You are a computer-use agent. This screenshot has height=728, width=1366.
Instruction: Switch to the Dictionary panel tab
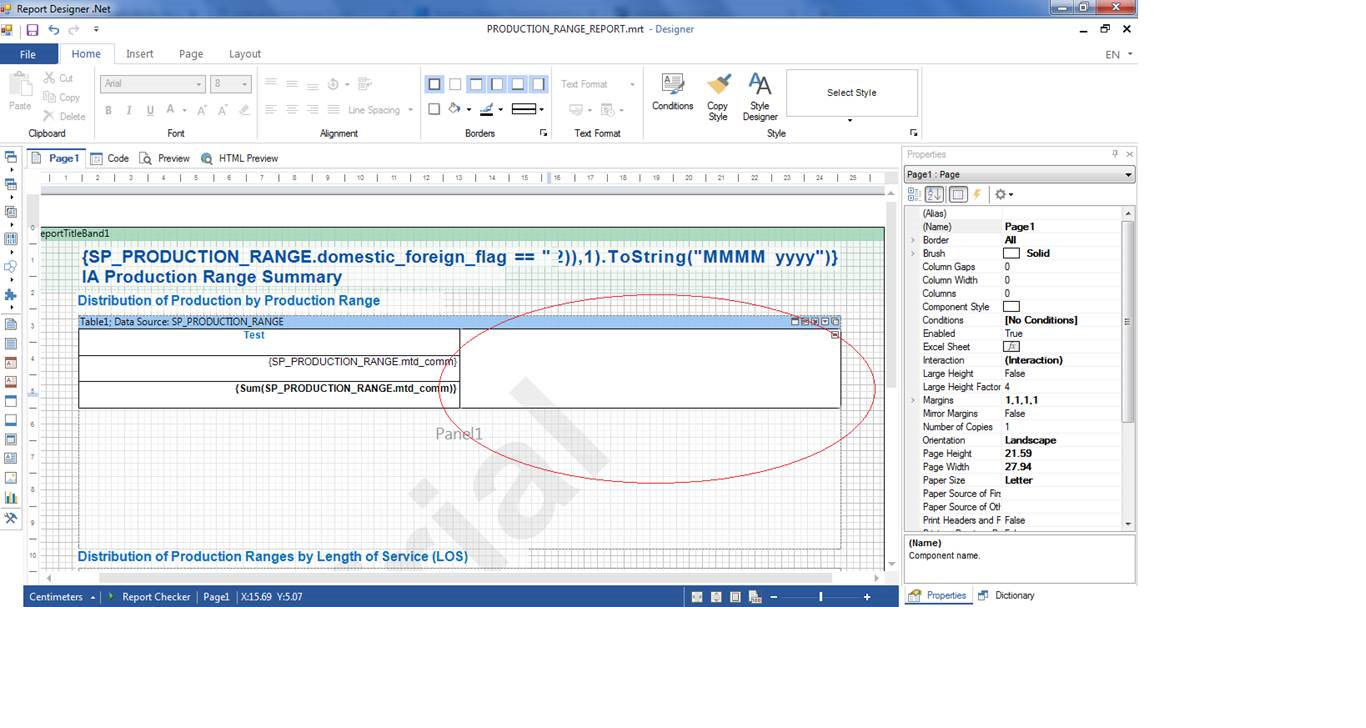click(1006, 595)
